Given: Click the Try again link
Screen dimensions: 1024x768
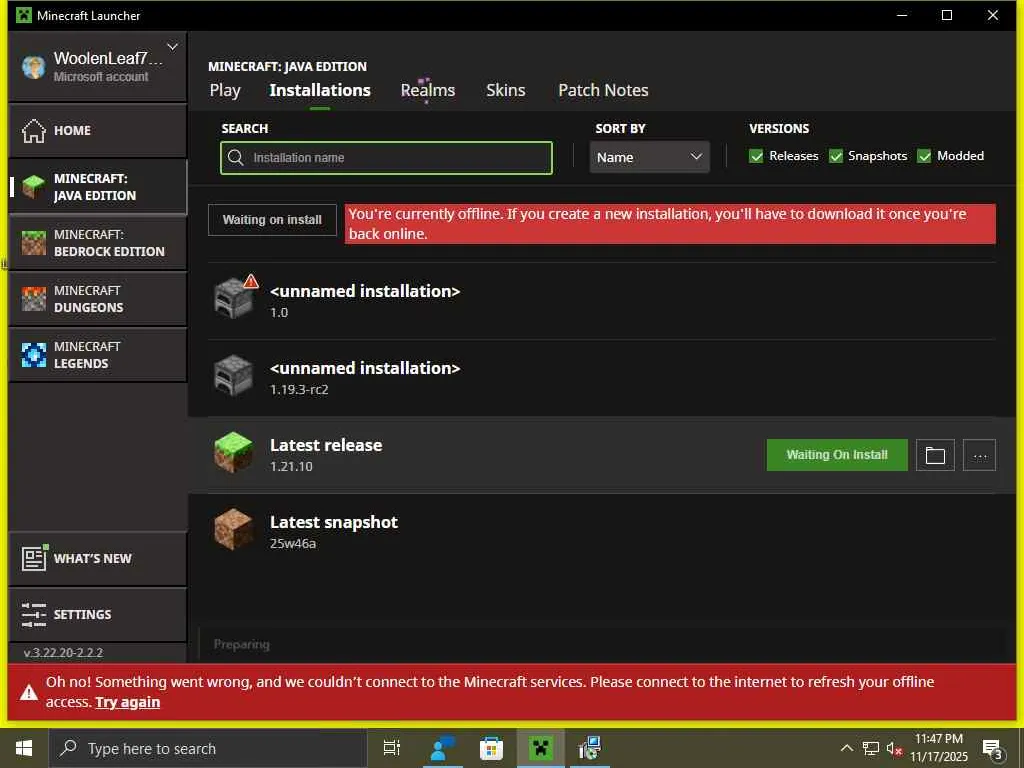Looking at the screenshot, I should (x=128, y=702).
